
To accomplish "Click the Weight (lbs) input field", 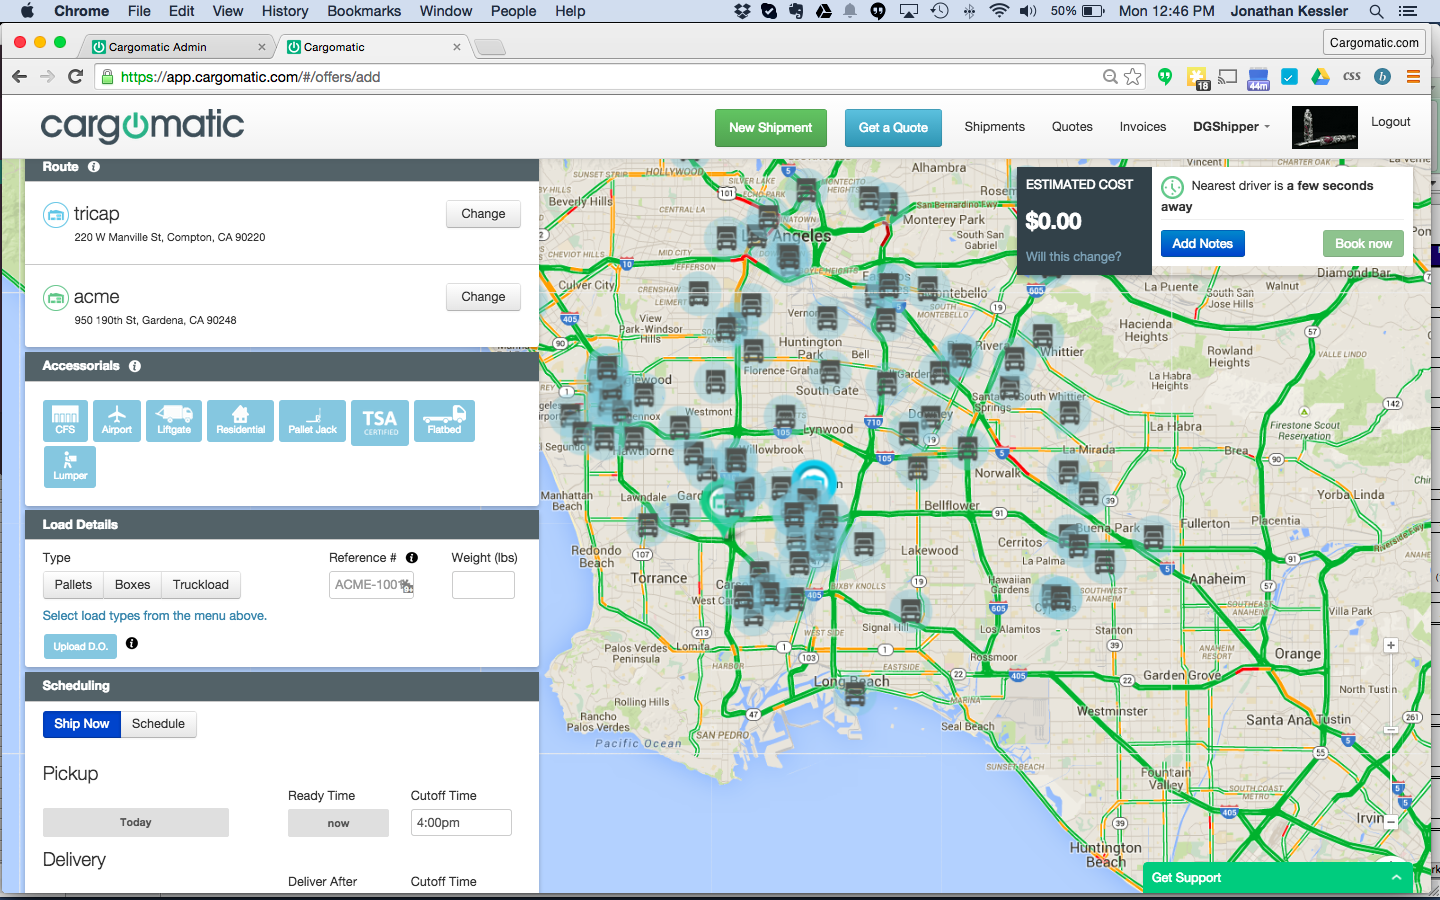I will [483, 585].
